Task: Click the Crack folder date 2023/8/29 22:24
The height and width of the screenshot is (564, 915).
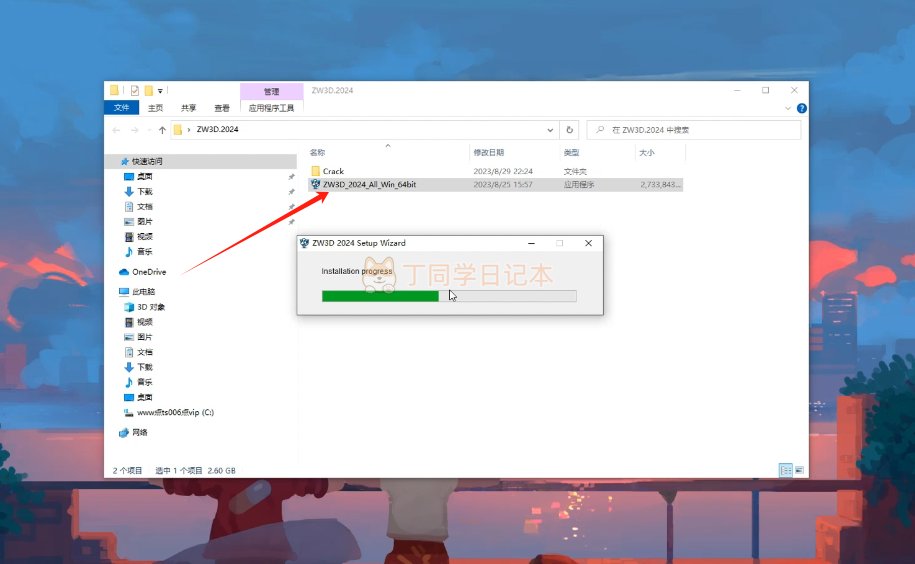Action: (502, 171)
